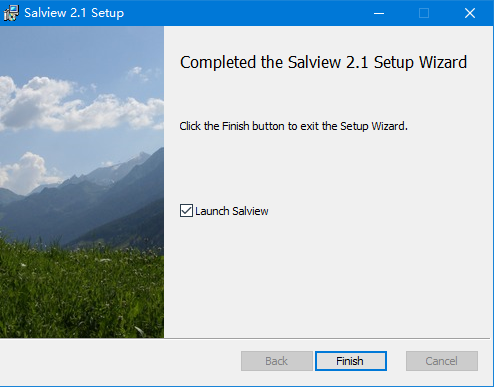The image size is (494, 387).
Task: Click the mountain landscape banner image
Action: (x=82, y=182)
